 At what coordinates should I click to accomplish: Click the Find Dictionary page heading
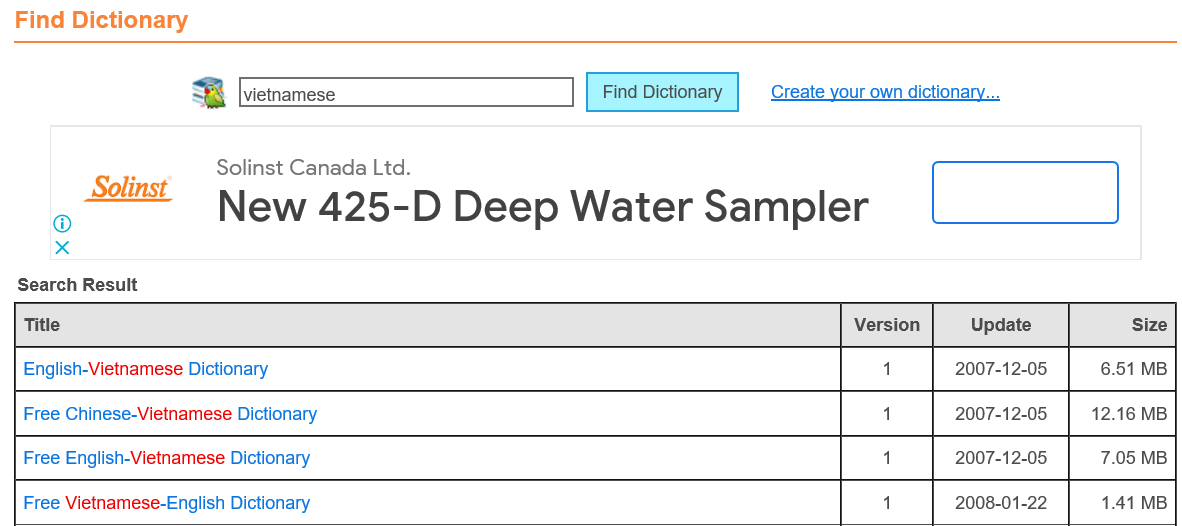[x=101, y=20]
